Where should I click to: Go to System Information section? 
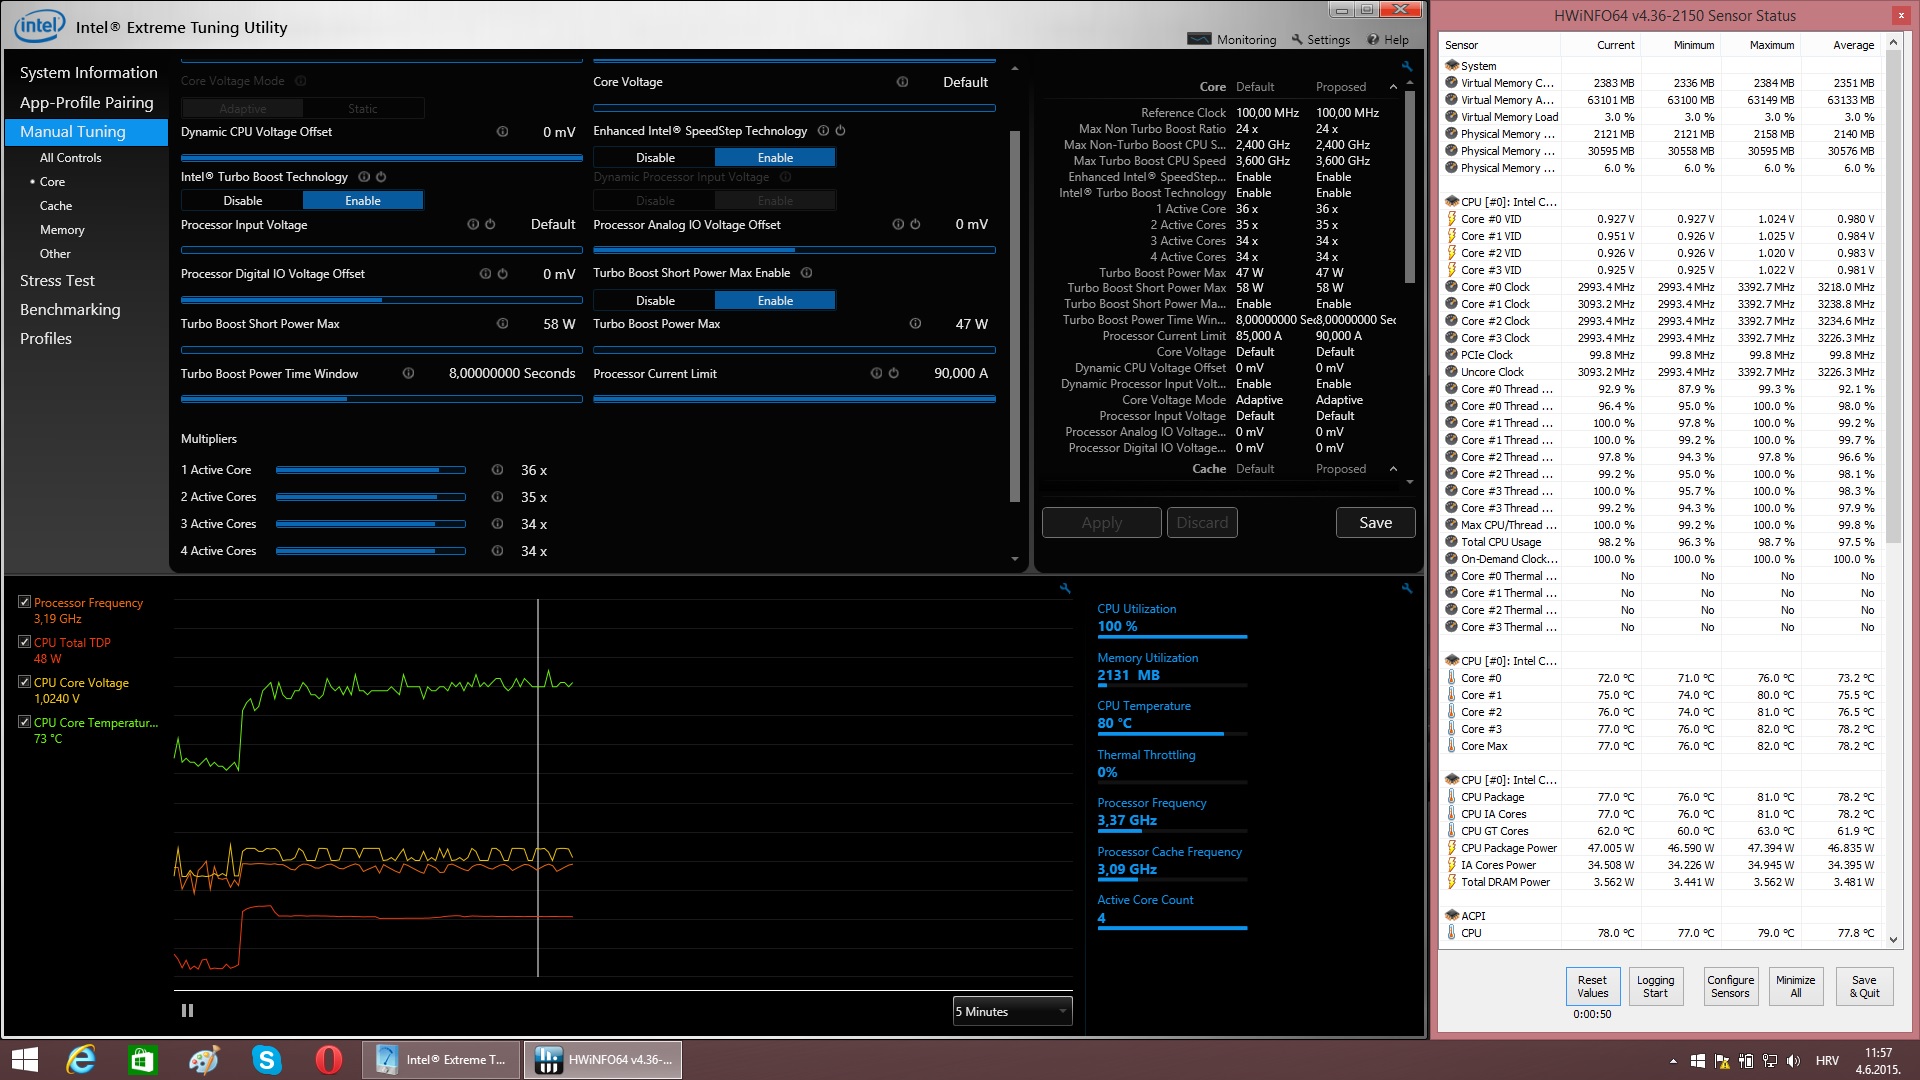tap(89, 73)
